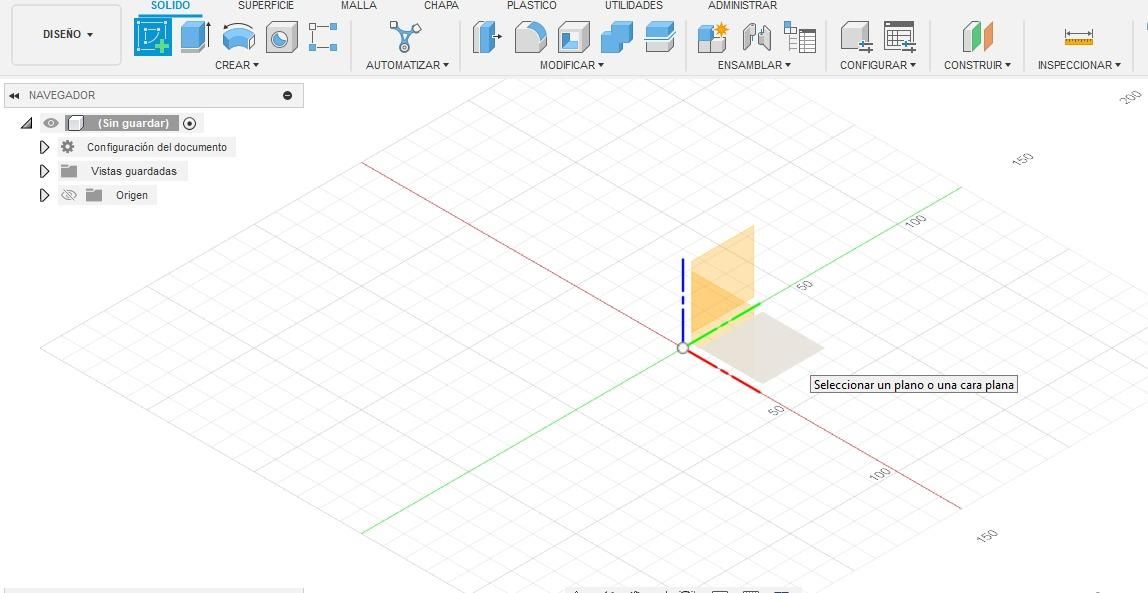This screenshot has height=593, width=1148.
Task: Click the origin point in the viewport
Action: pos(682,348)
